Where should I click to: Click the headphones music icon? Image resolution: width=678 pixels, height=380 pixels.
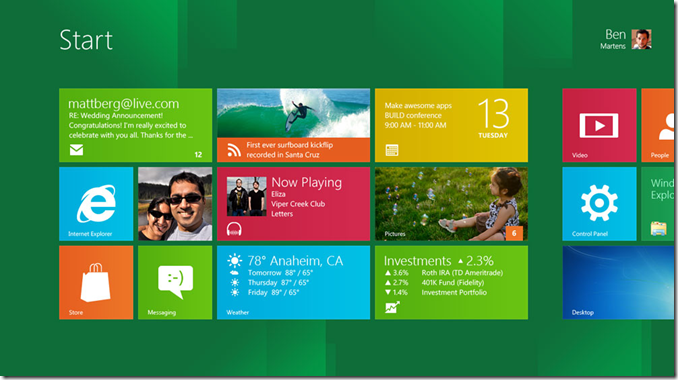click(x=234, y=229)
